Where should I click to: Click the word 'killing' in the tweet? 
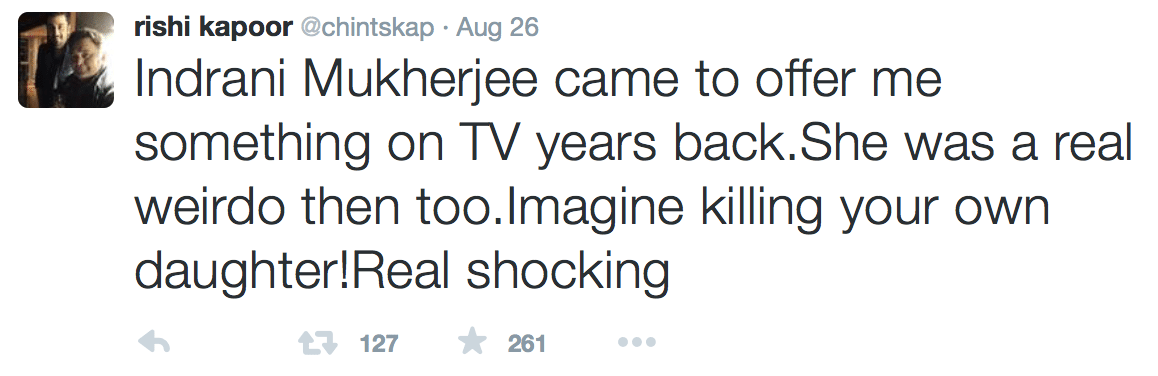tap(761, 208)
